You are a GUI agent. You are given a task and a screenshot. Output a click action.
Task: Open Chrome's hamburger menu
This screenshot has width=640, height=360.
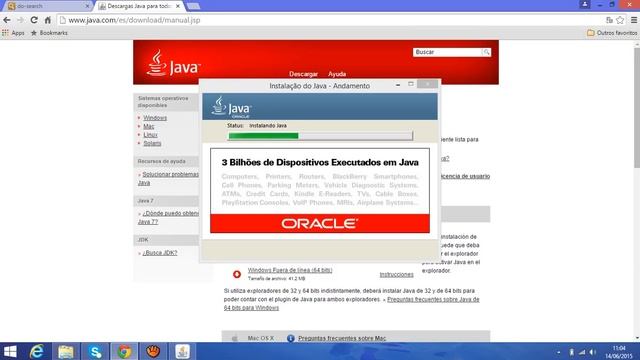tap(634, 20)
